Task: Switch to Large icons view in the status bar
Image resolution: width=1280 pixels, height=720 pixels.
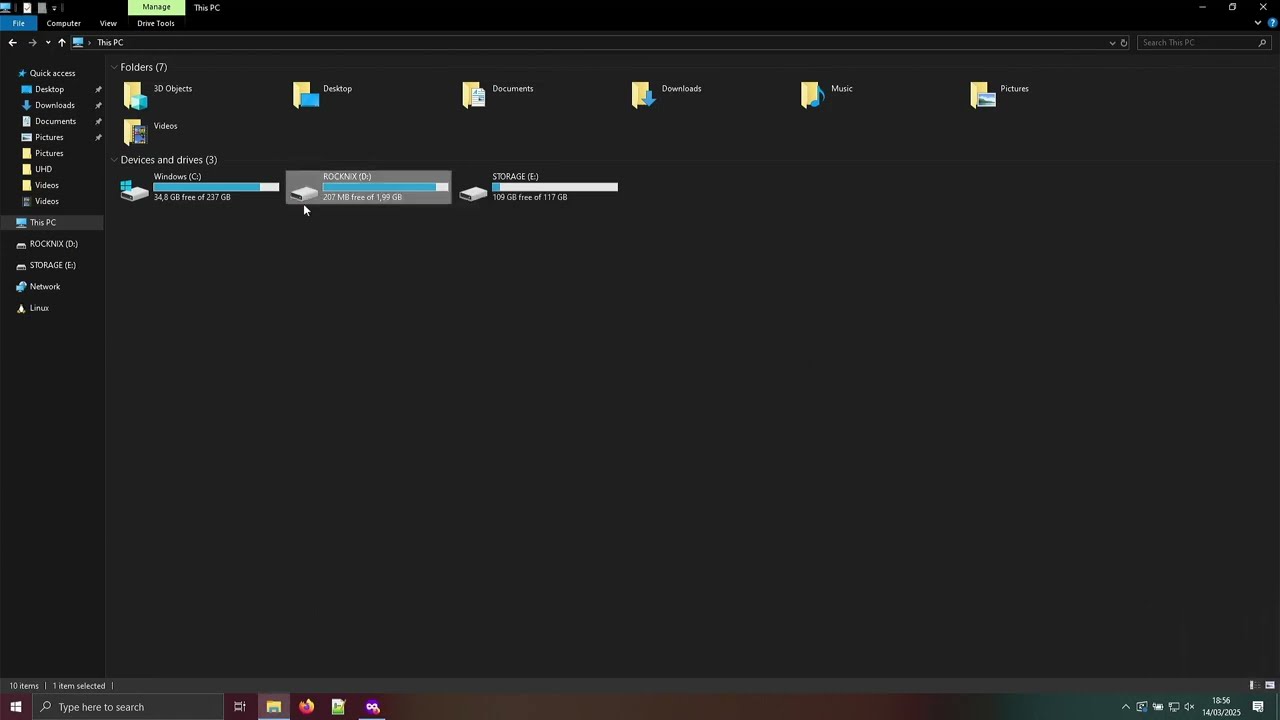Action: click(x=1270, y=686)
